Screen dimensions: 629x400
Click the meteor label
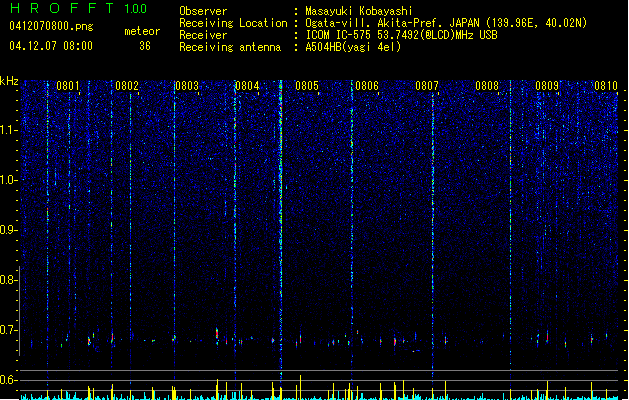(142, 31)
